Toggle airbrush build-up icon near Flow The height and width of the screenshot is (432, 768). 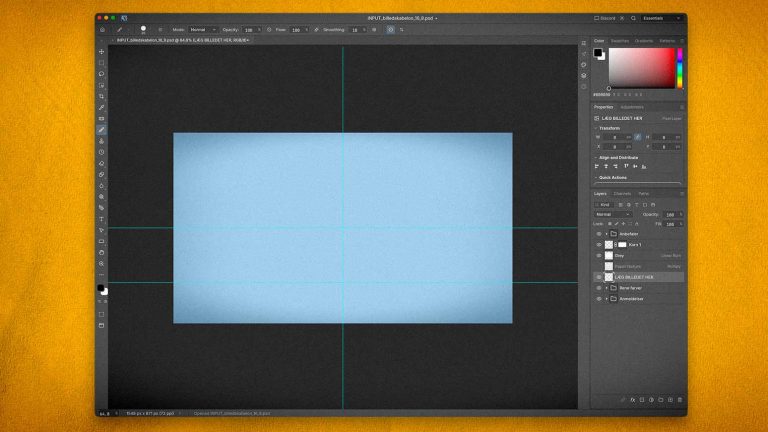(x=316, y=30)
